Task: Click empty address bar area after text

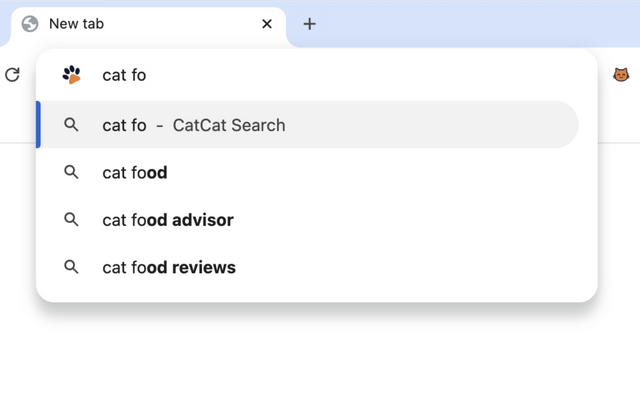Action: pyautogui.click(x=367, y=75)
